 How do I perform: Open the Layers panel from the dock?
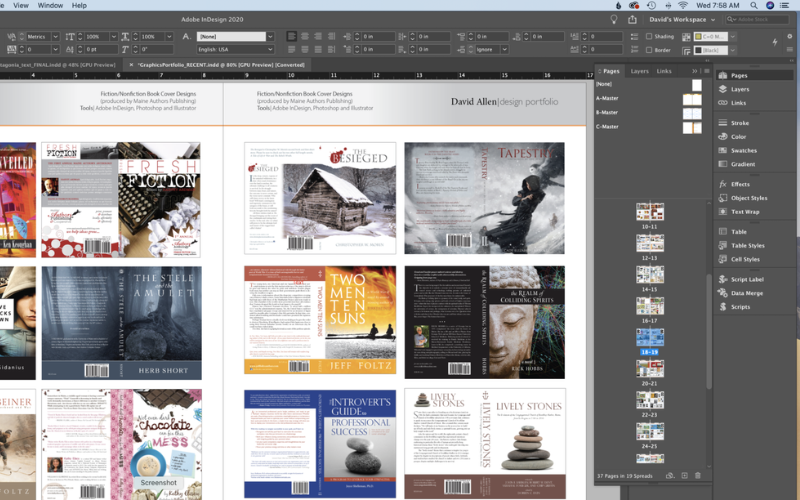pos(739,89)
